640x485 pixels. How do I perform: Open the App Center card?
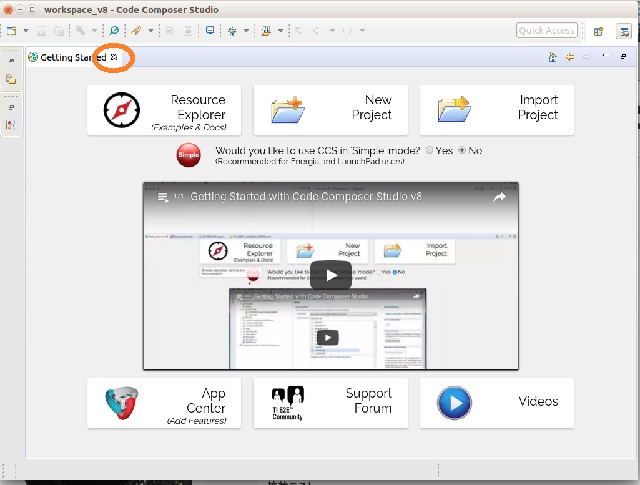point(164,403)
